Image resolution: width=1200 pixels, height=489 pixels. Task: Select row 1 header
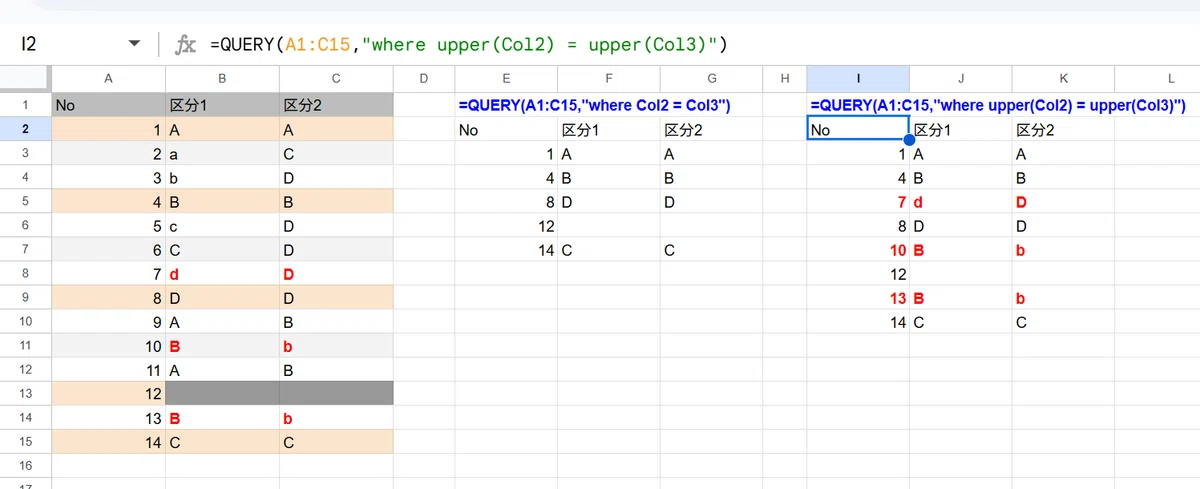point(25,105)
